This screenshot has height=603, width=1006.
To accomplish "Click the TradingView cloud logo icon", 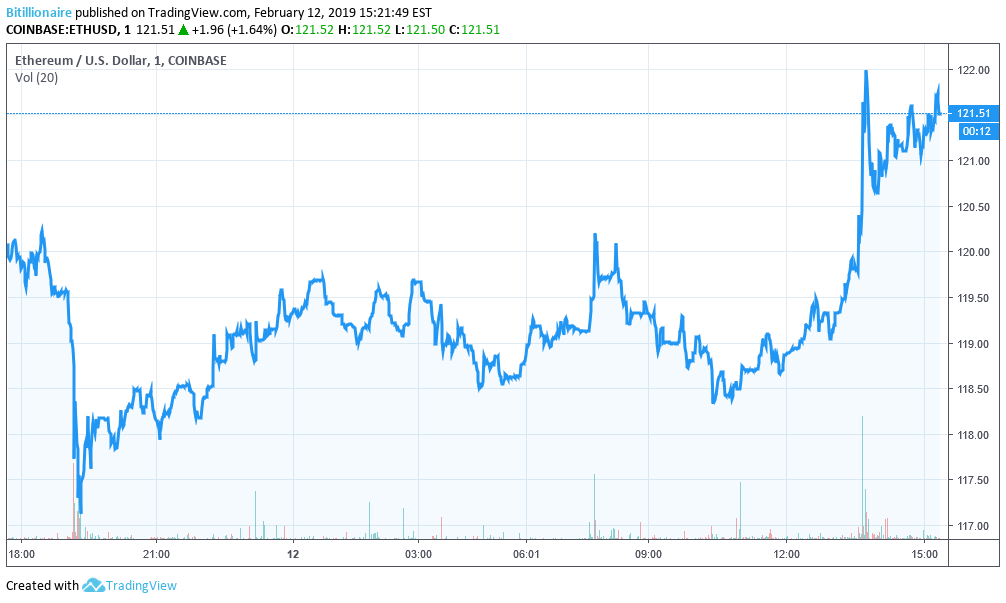I will [x=94, y=585].
